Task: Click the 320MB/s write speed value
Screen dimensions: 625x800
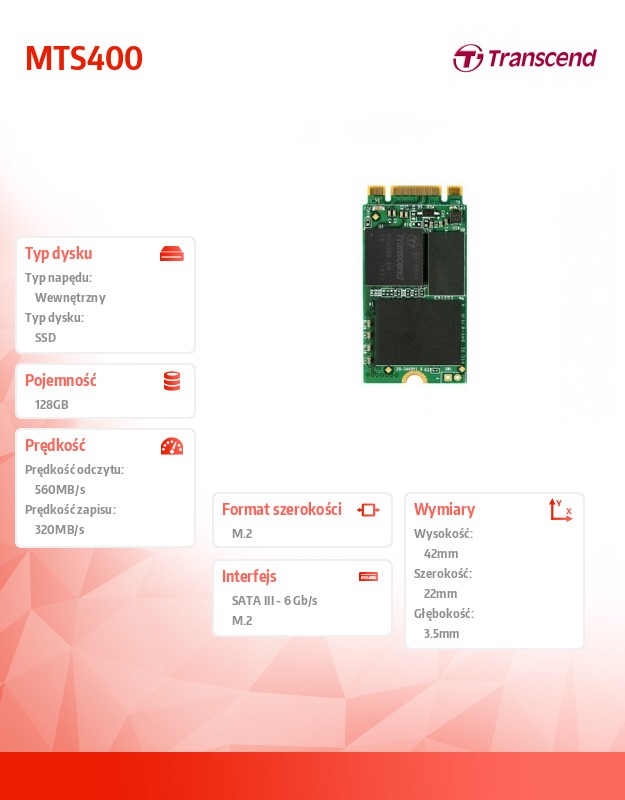Action: (x=59, y=530)
